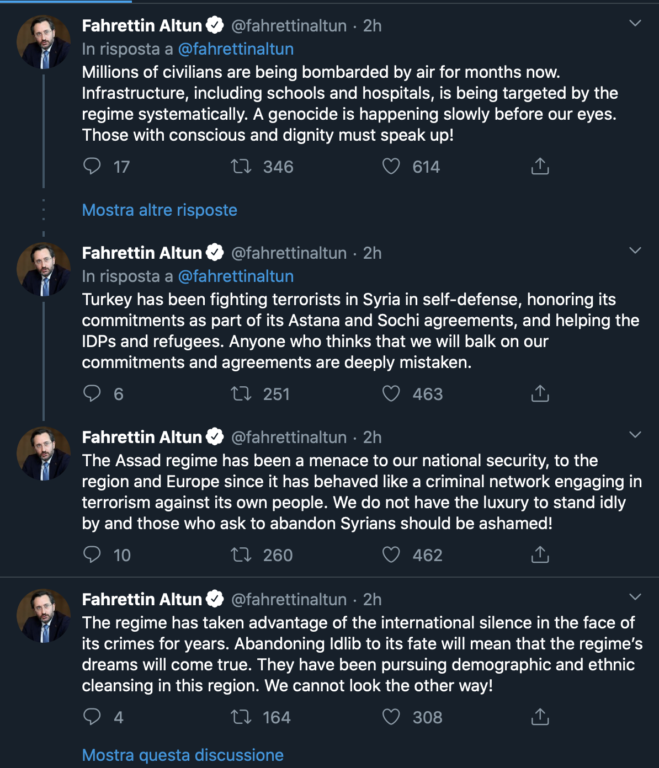The width and height of the screenshot is (659, 768).
Task: Like the tweet with 614 likes
Action: click(391, 167)
